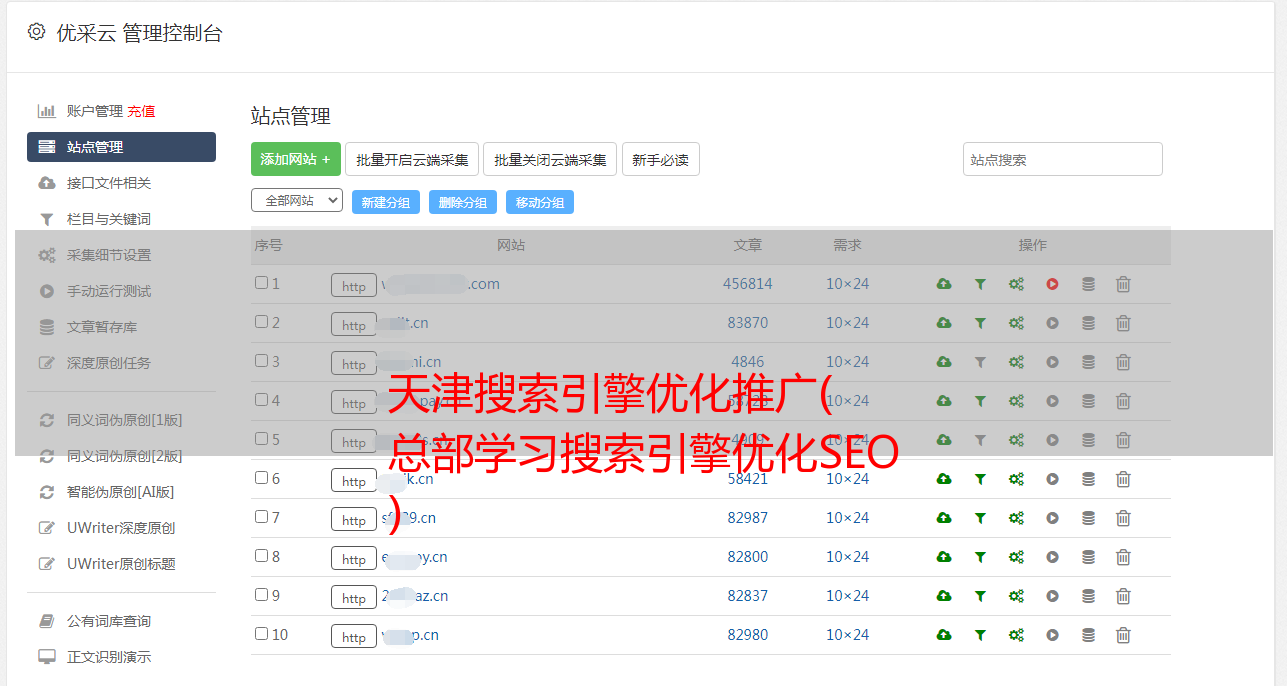Open 接口文件相关 in the sidebar
The height and width of the screenshot is (686, 1287).
[109, 183]
